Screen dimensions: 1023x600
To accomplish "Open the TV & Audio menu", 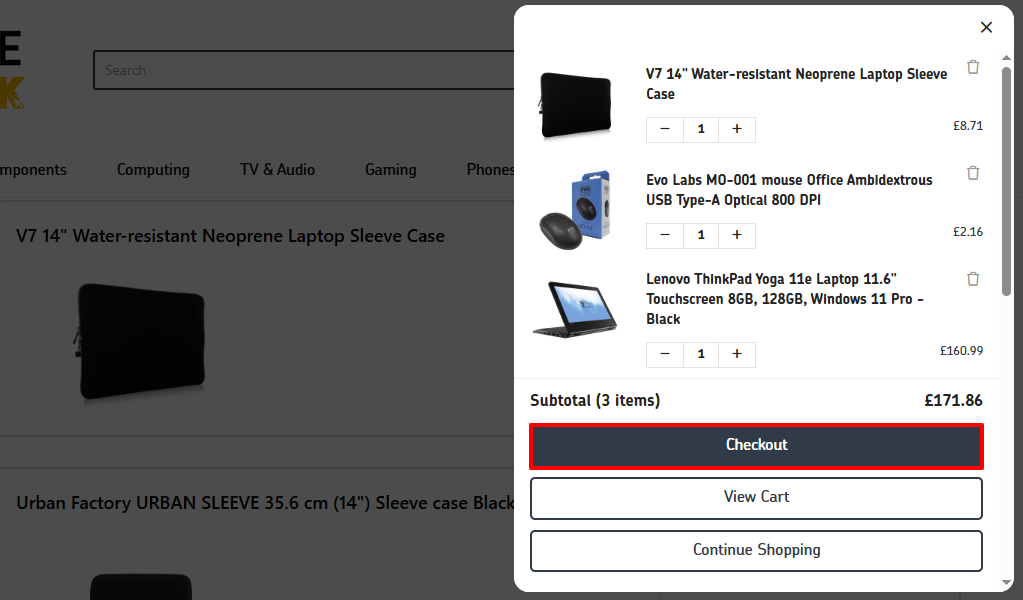I will click(277, 170).
